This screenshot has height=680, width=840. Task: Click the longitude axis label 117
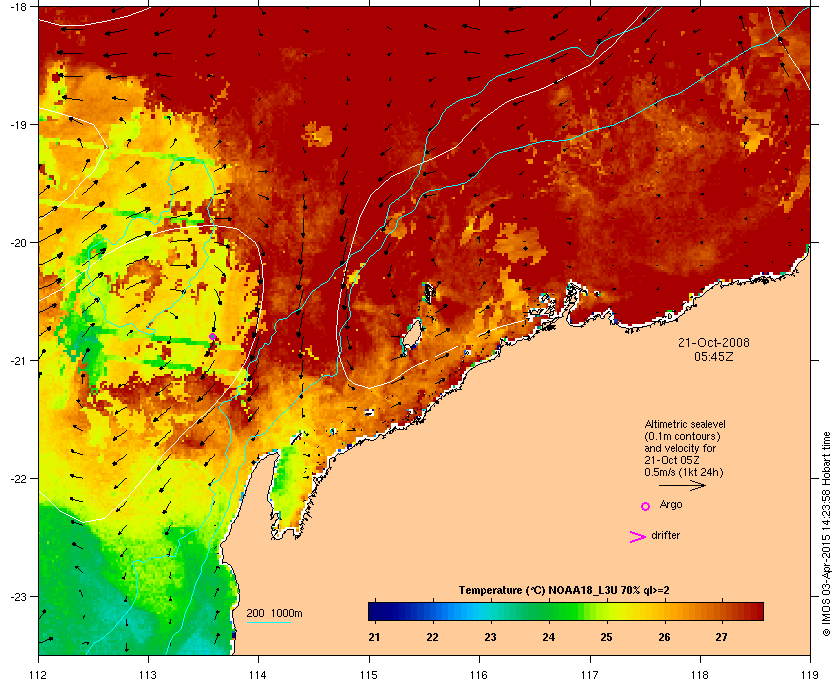tap(589, 674)
